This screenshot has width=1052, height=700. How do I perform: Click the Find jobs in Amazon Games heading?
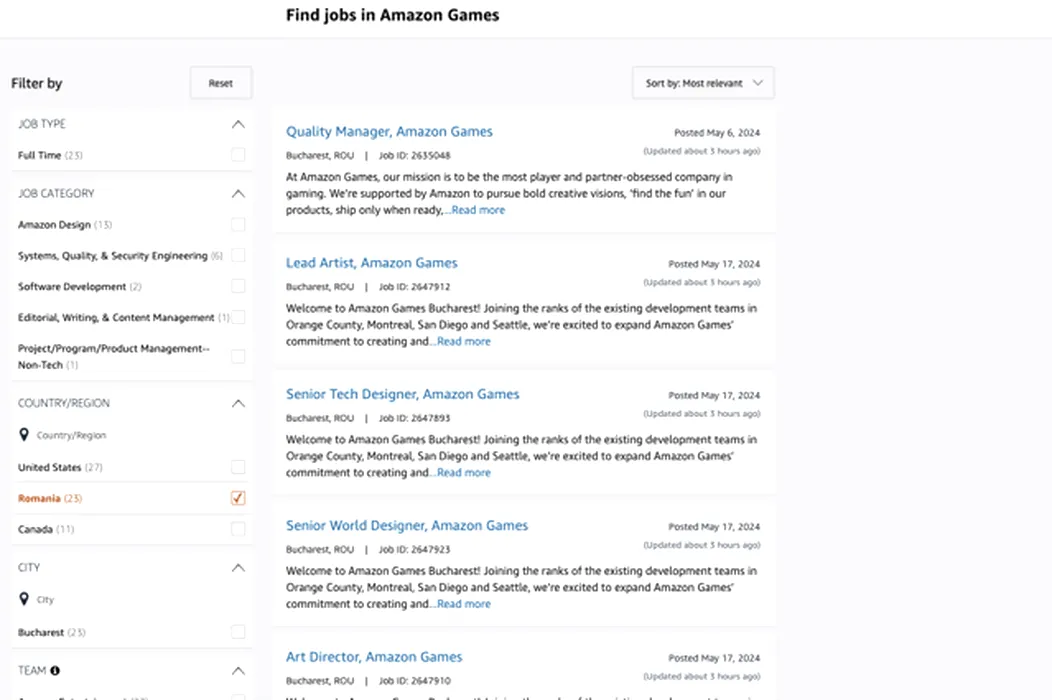[x=392, y=15]
